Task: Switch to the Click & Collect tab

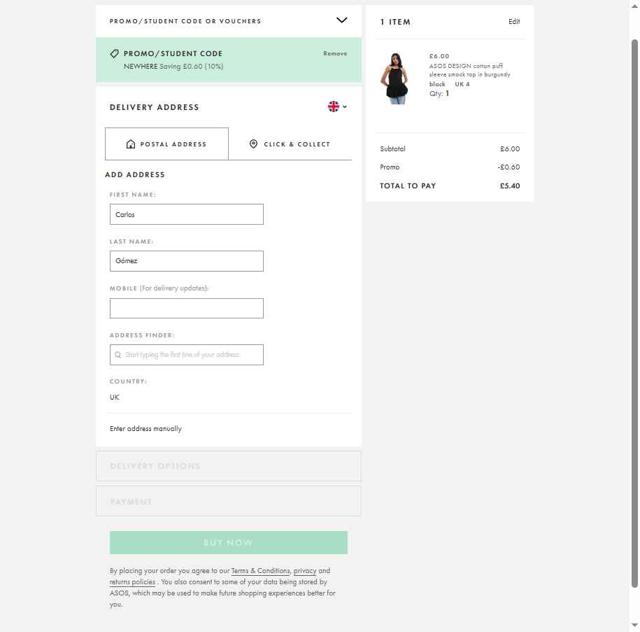Action: pos(290,144)
